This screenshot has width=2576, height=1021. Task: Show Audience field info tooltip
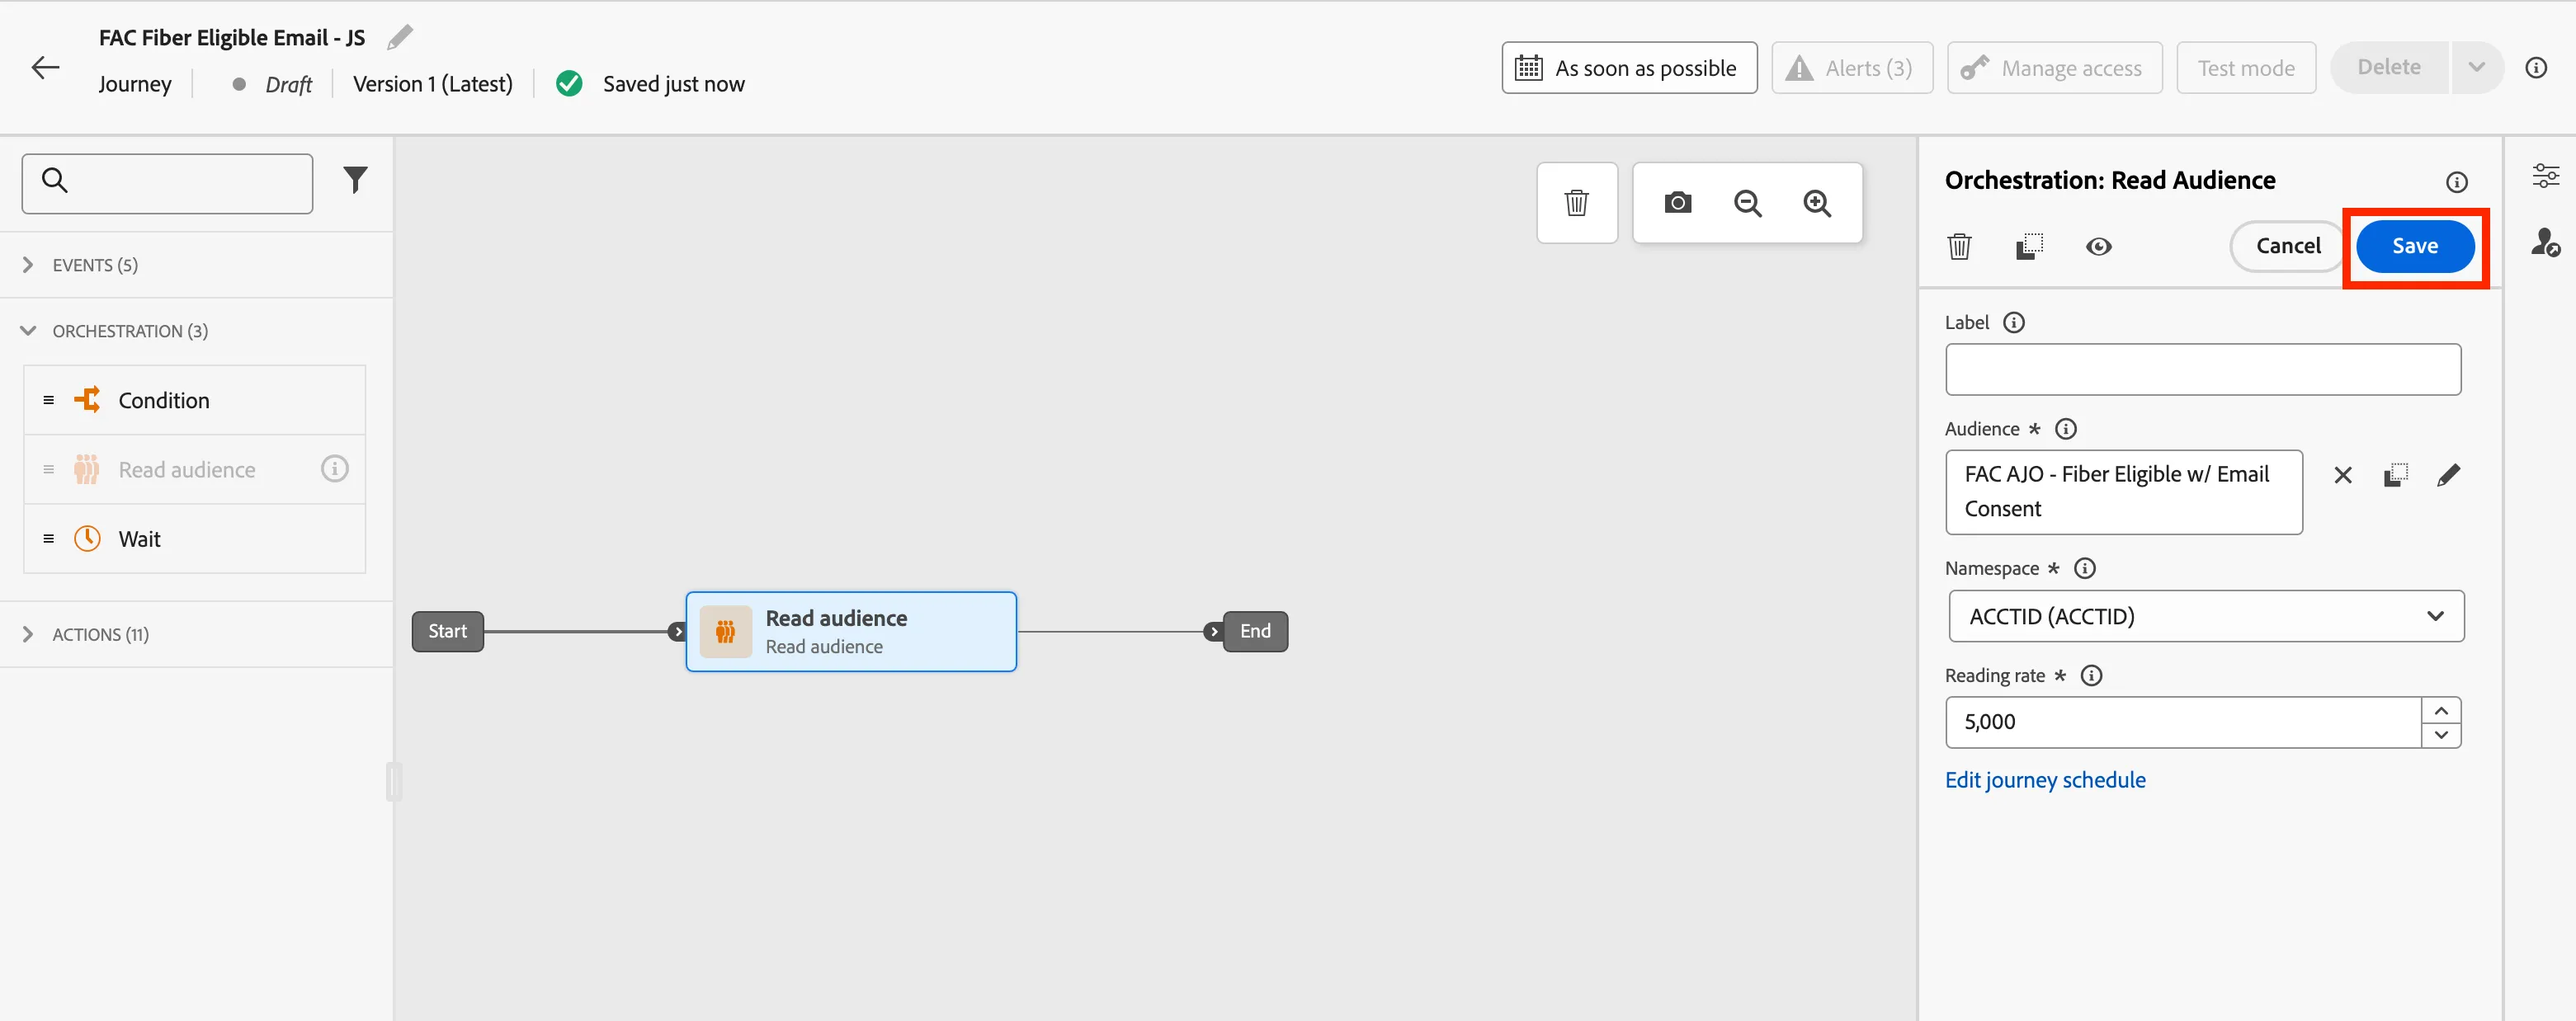click(x=2065, y=429)
